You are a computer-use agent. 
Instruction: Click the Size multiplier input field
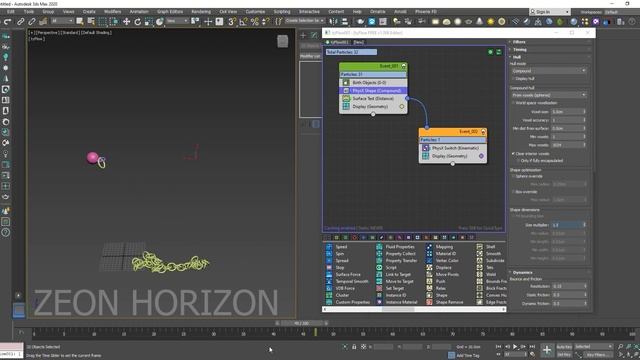569,225
